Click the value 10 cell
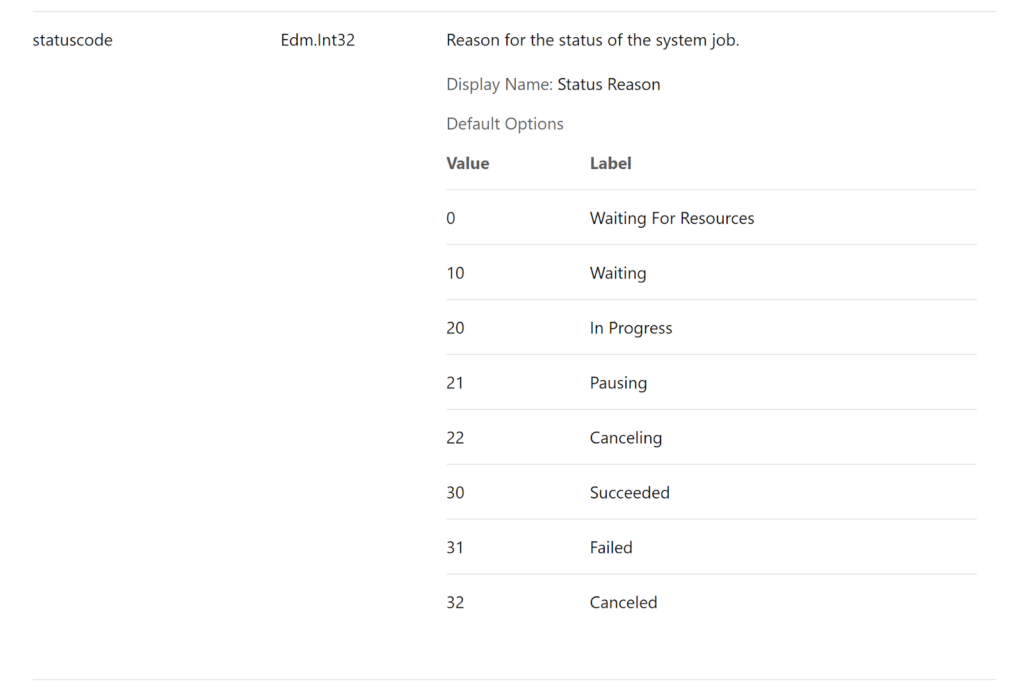 (x=455, y=273)
